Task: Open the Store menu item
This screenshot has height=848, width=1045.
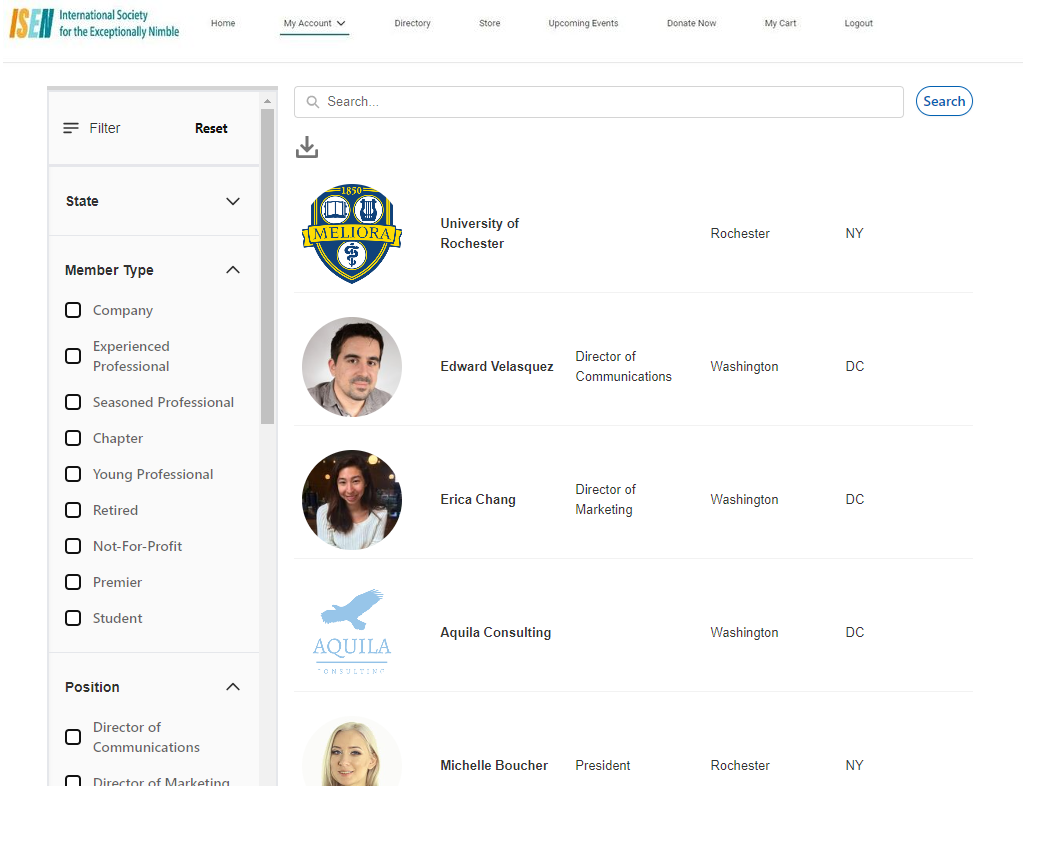Action: pos(489,24)
